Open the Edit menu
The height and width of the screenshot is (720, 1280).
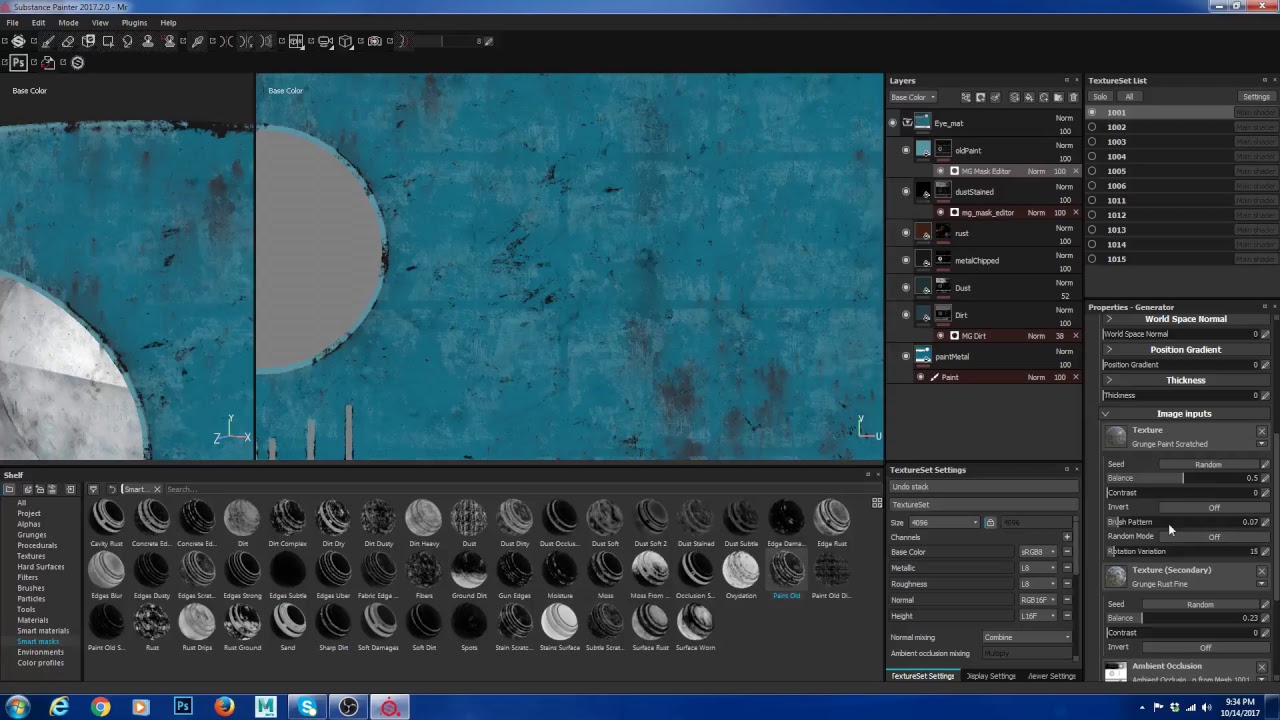[38, 22]
